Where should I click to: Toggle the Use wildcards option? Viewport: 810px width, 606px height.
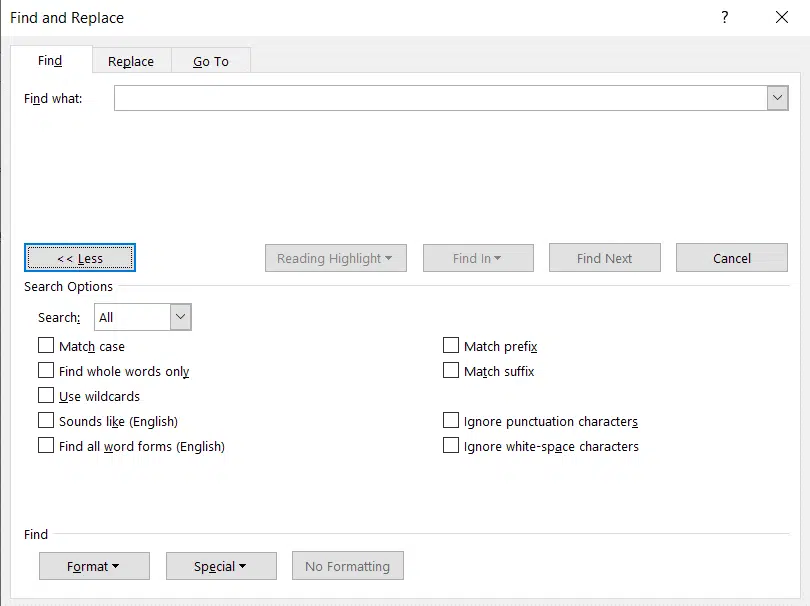(x=46, y=395)
